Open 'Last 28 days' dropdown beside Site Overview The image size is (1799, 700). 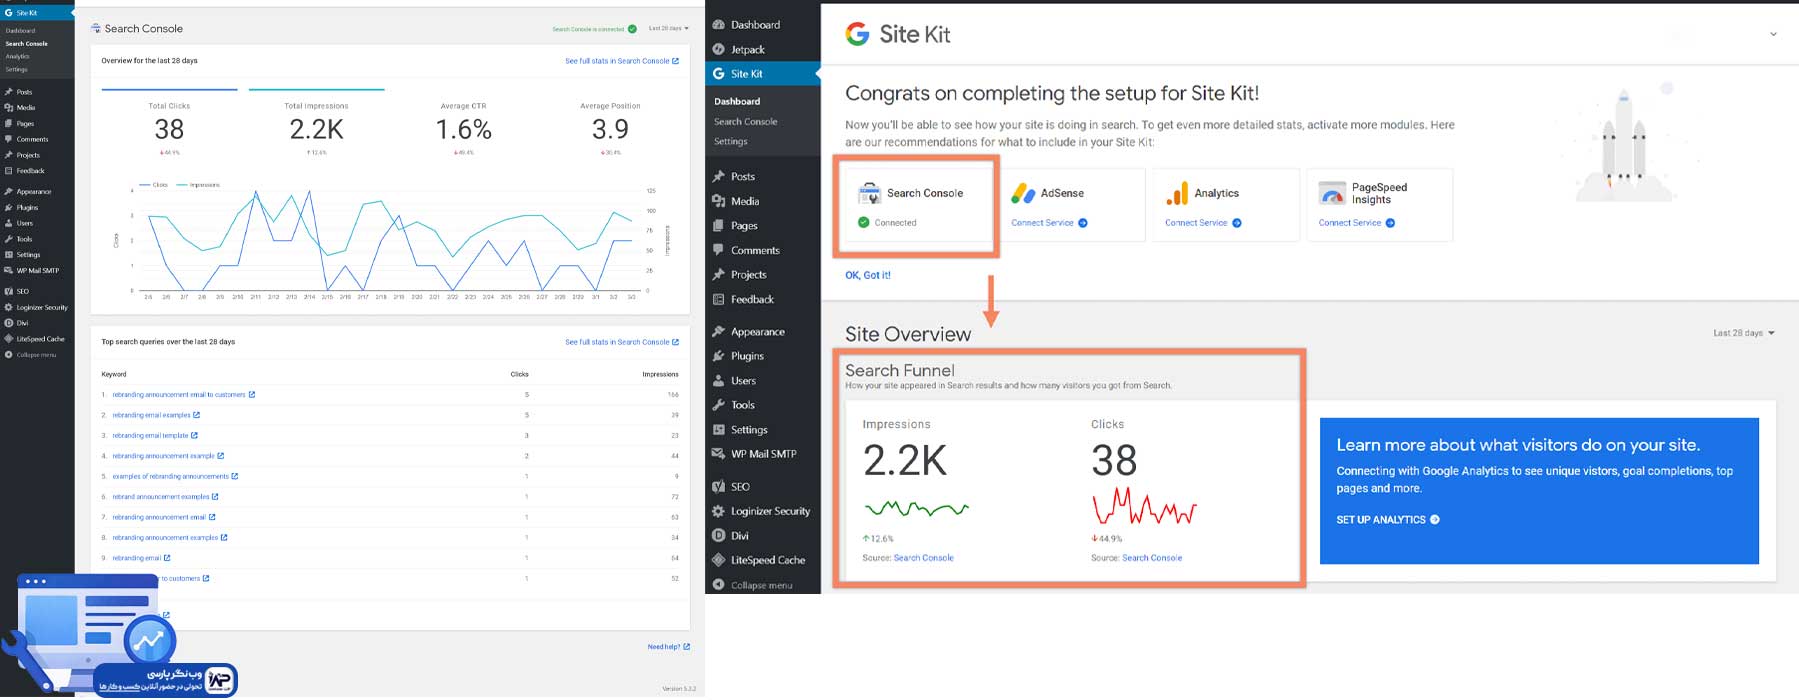pyautogui.click(x=1744, y=333)
